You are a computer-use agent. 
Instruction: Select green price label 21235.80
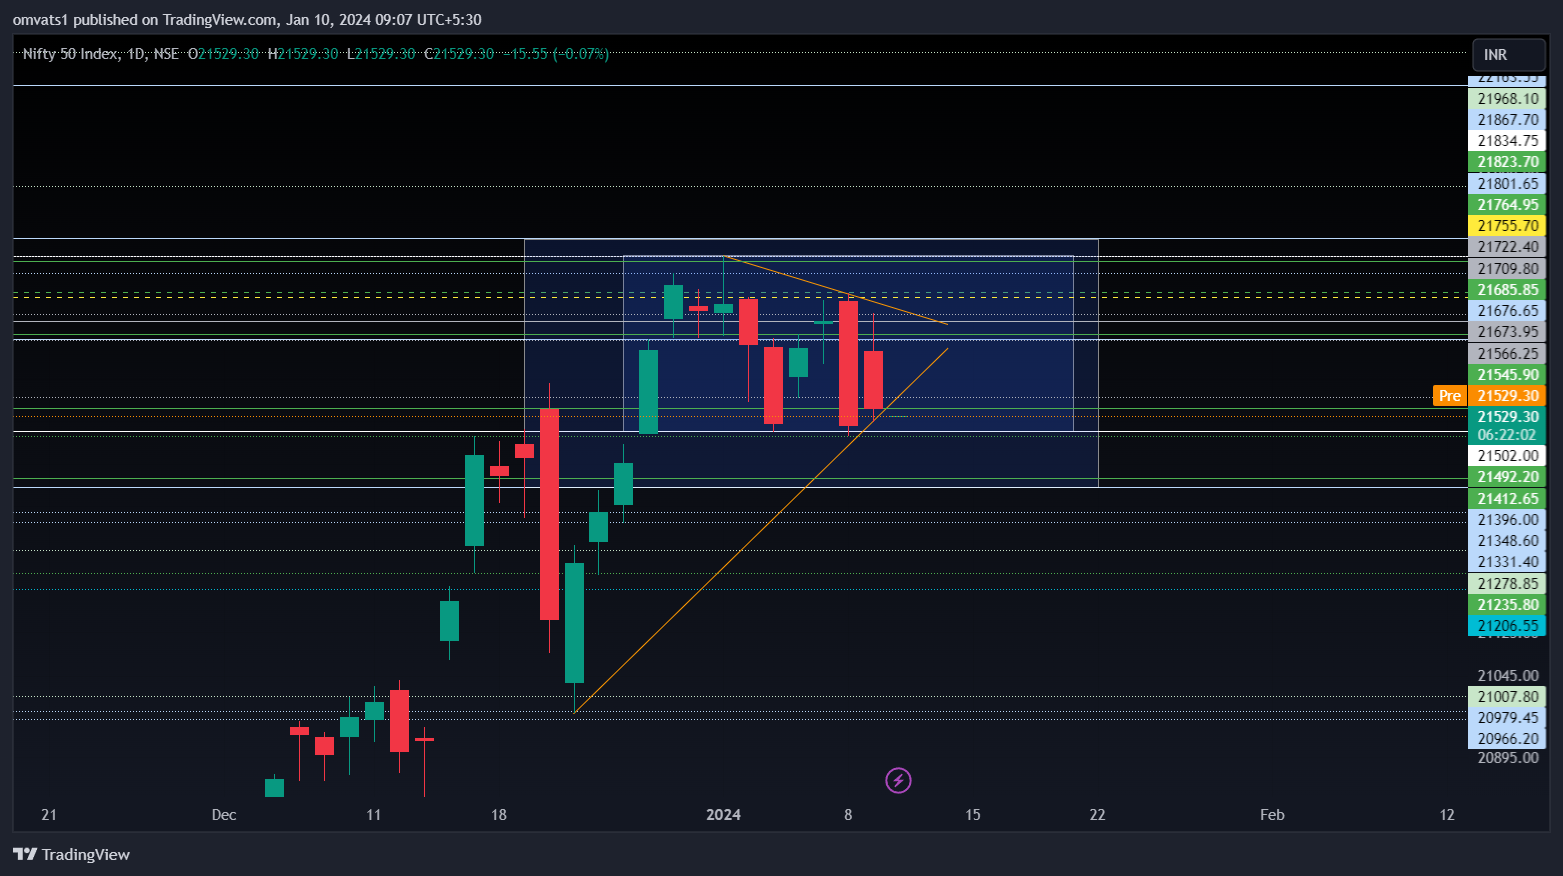tap(1507, 605)
